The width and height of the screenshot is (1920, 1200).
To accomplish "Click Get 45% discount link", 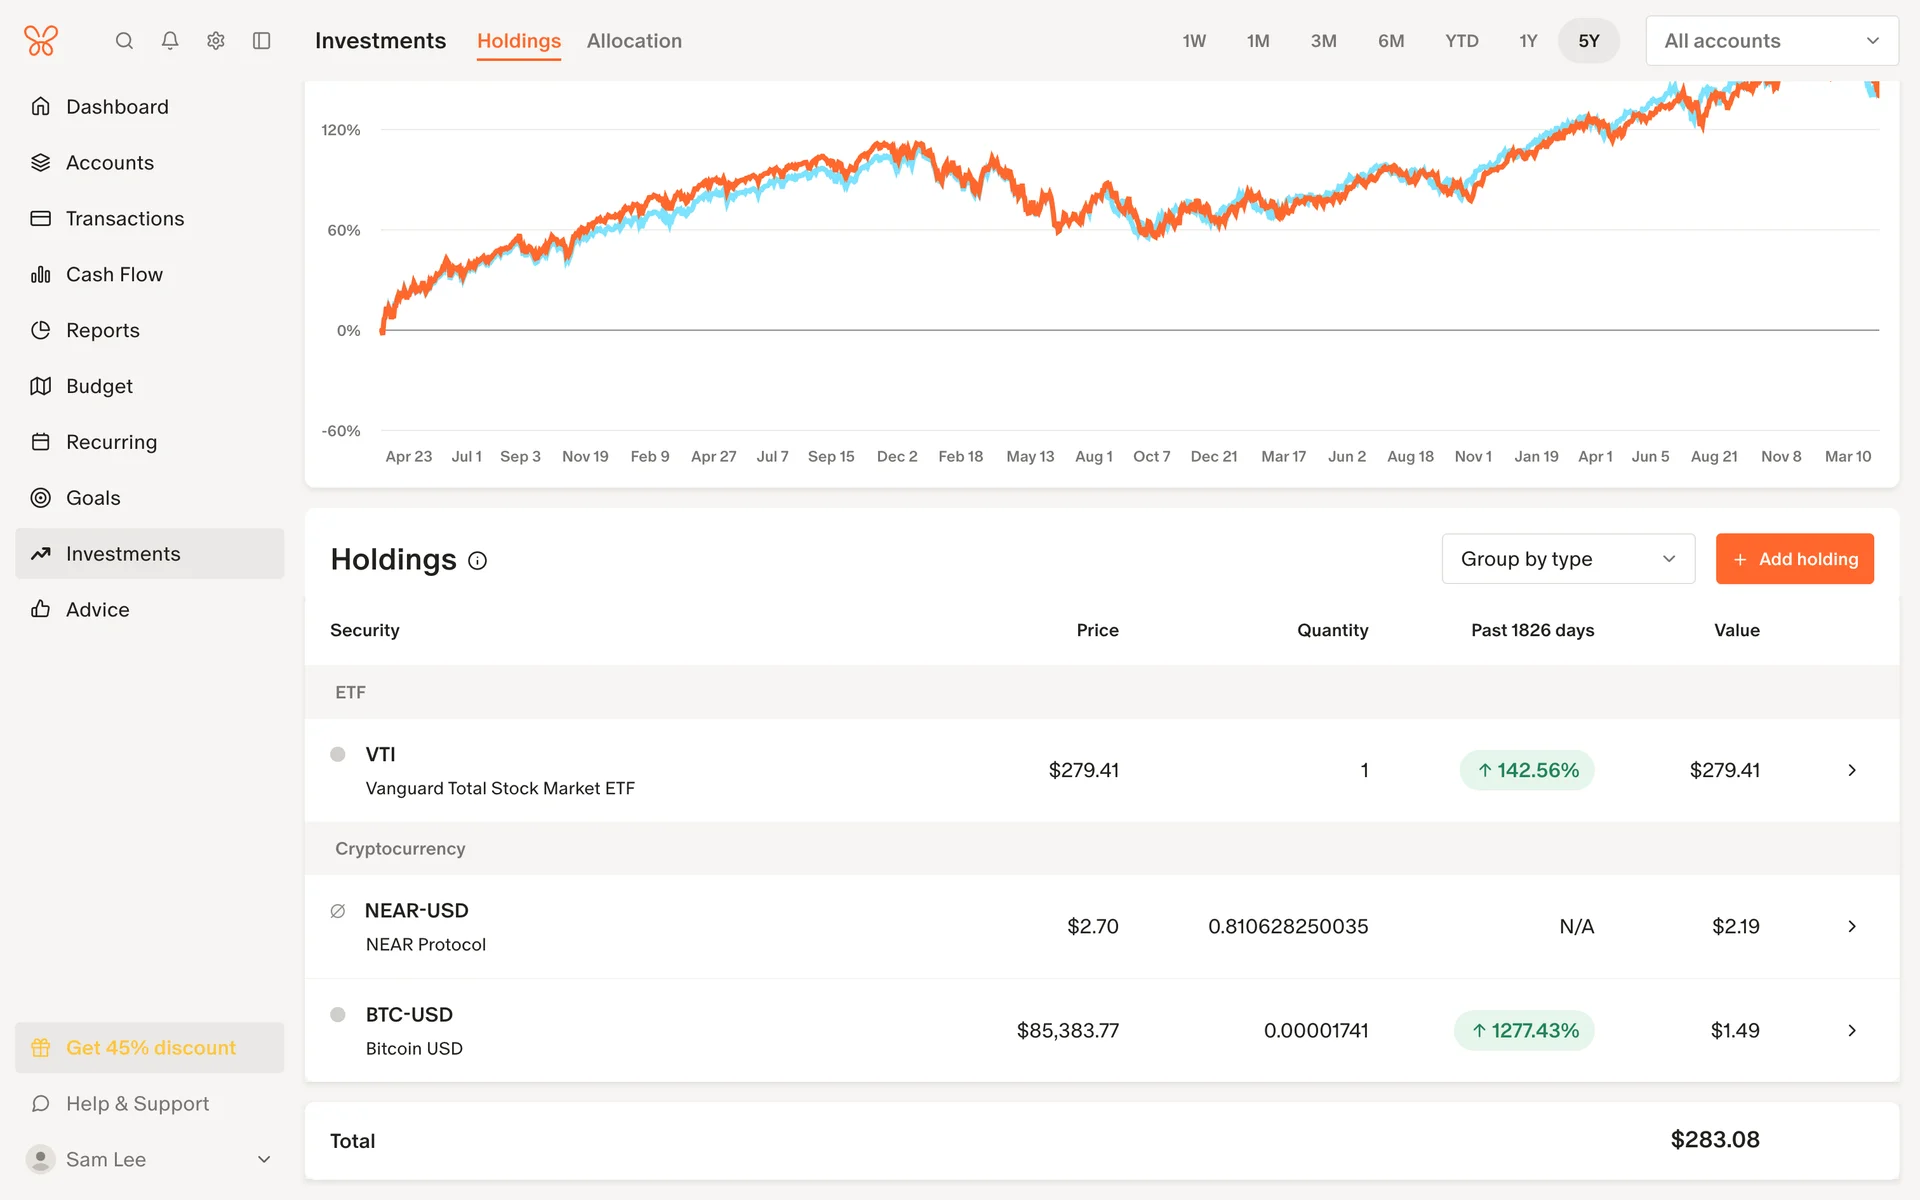I will click(x=150, y=1048).
